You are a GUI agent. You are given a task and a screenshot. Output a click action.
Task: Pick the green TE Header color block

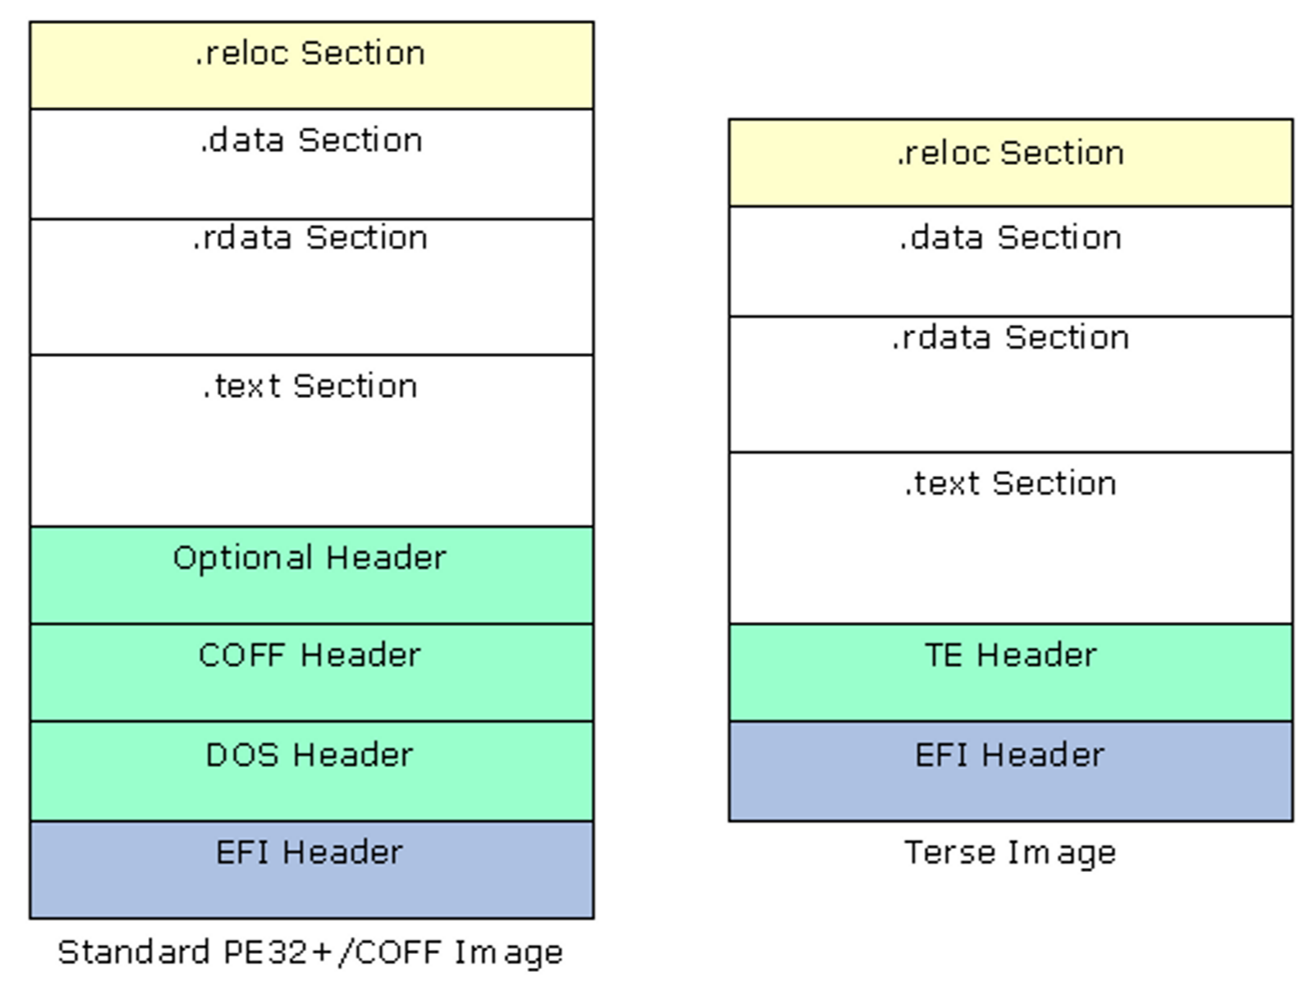1010,673
